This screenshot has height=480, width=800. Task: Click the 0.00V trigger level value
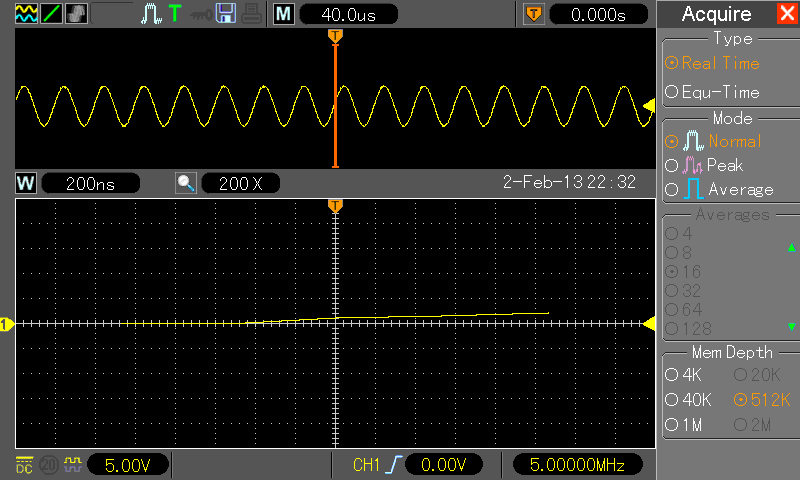coord(443,465)
